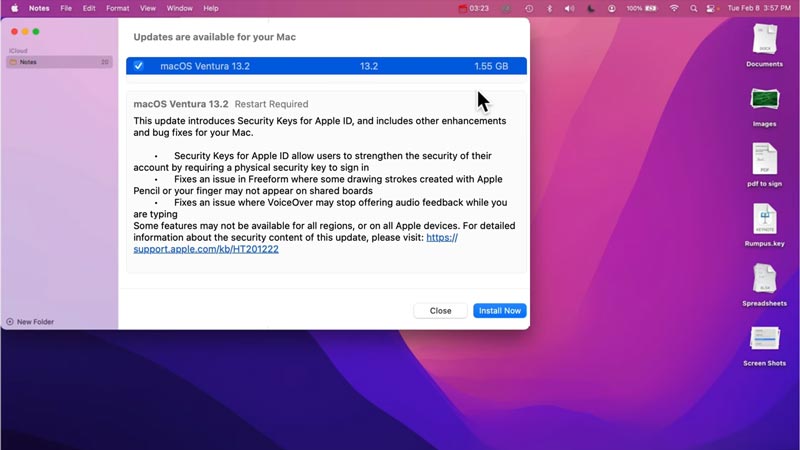Click the user account menu bar icon
The width and height of the screenshot is (800, 450).
click(x=611, y=8)
